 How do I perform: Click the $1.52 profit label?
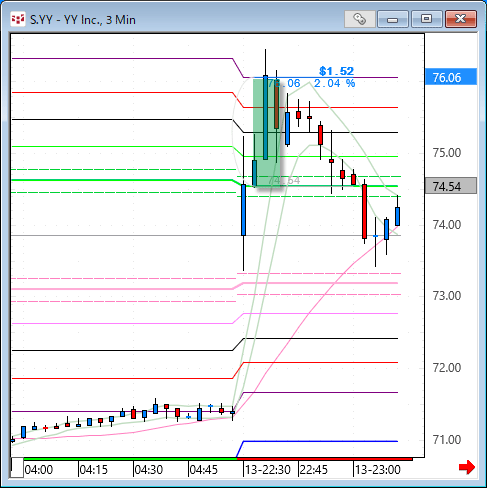pyautogui.click(x=336, y=71)
